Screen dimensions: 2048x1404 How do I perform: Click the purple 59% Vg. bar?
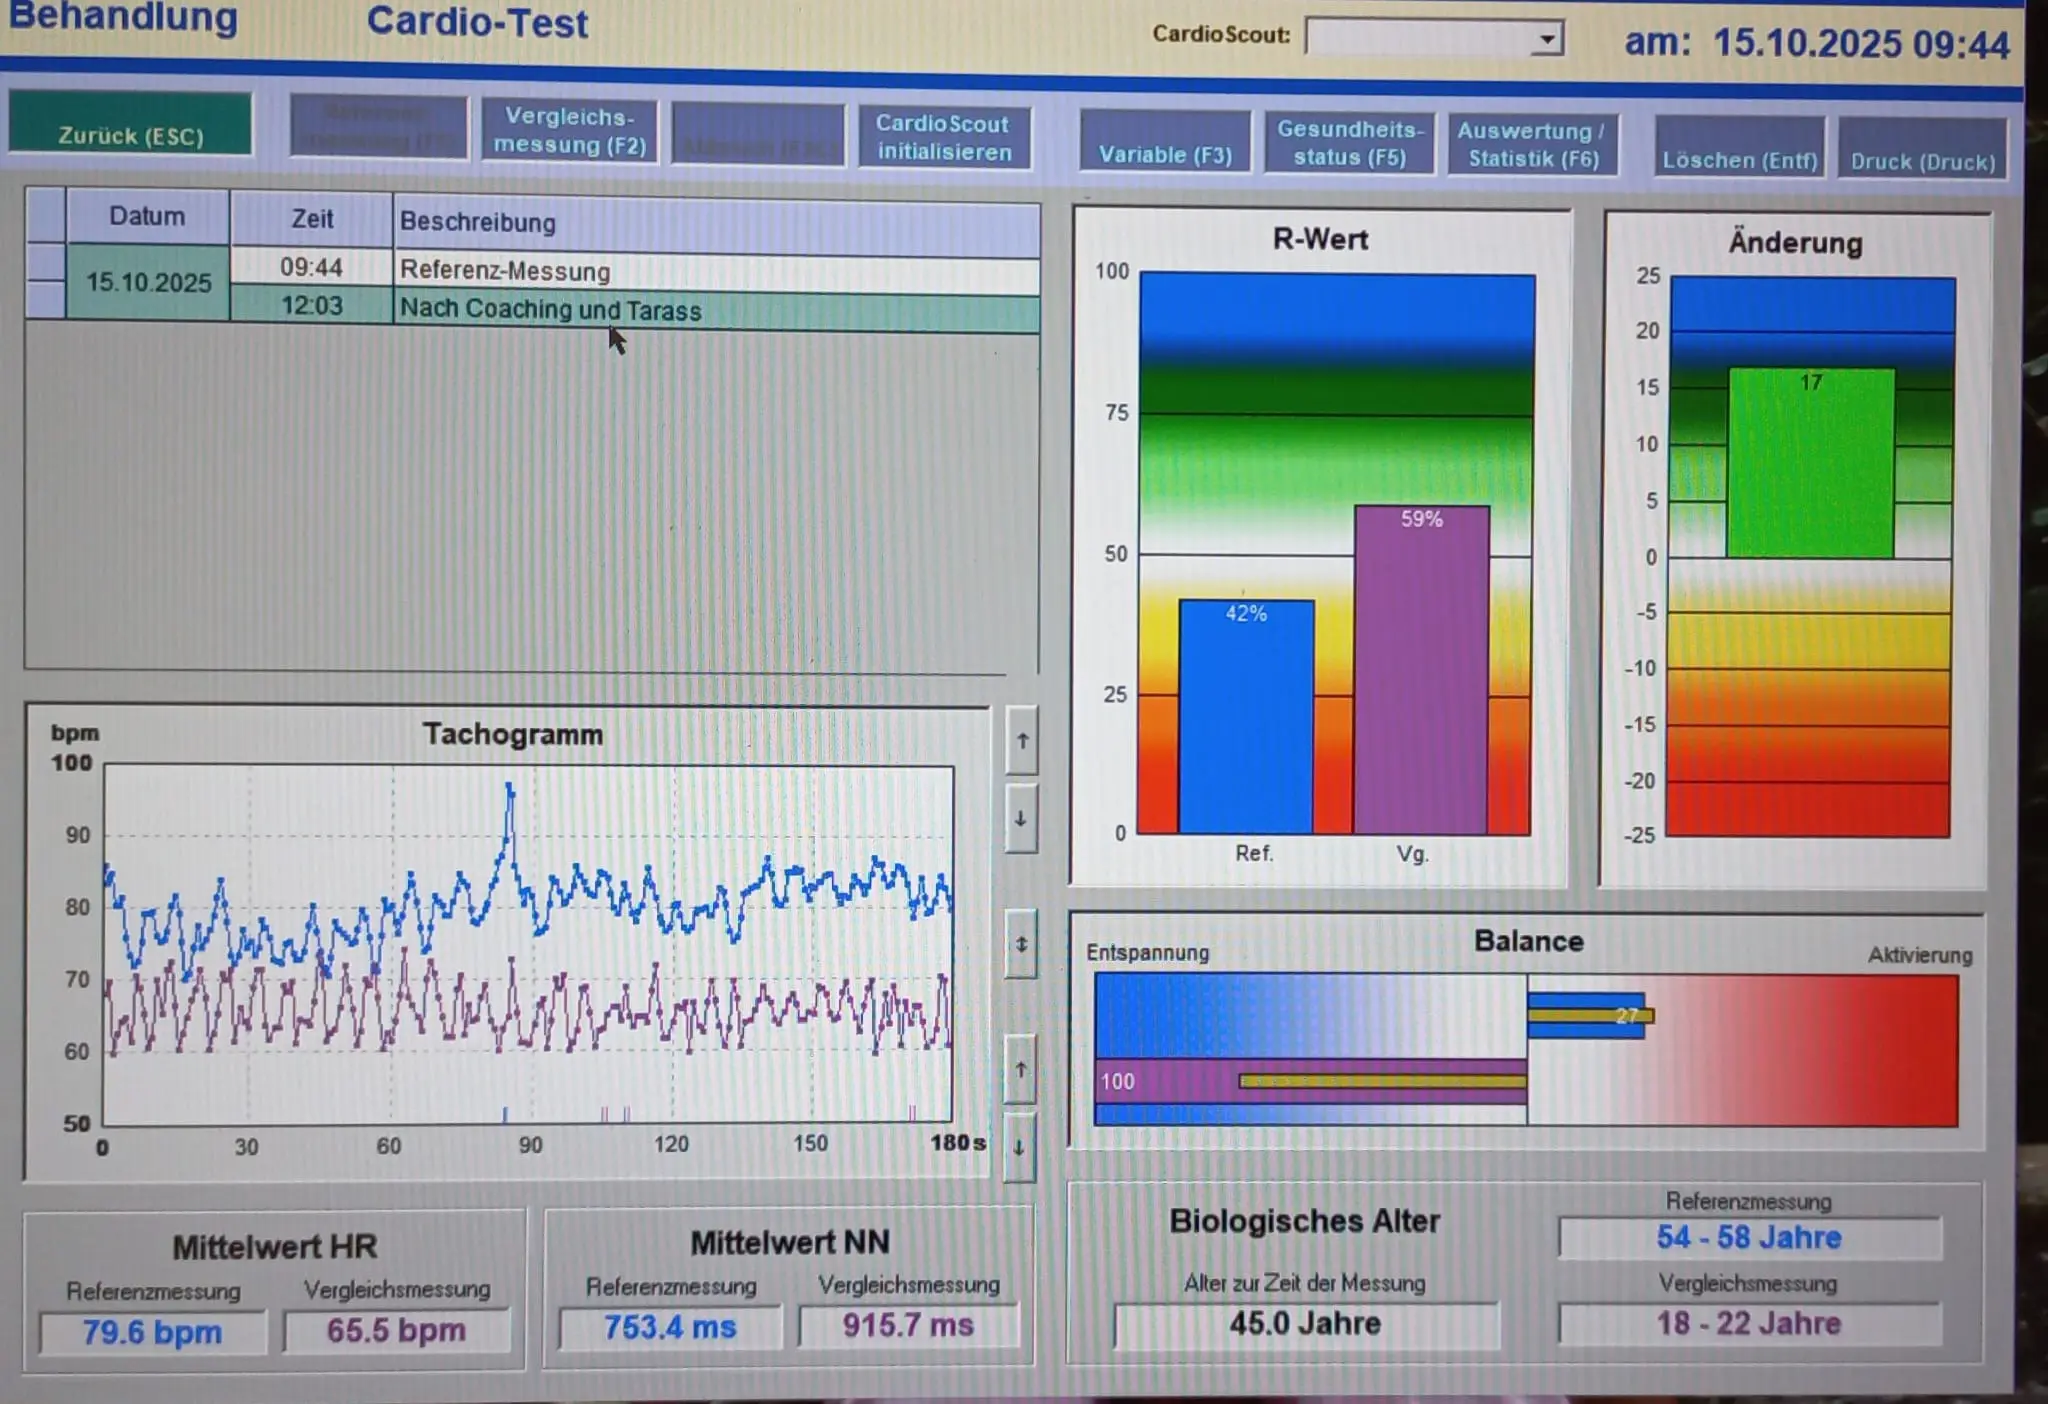coord(1421,670)
